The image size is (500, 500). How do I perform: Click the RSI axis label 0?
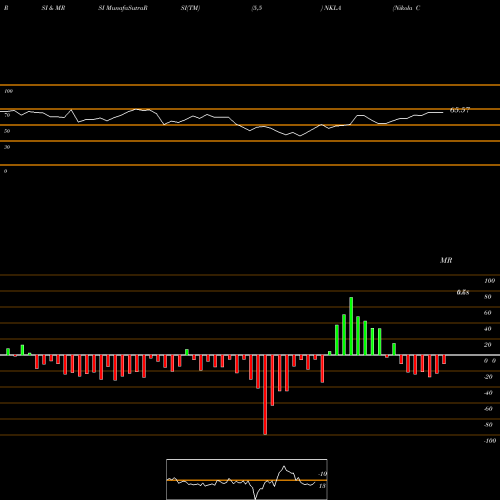point(5,171)
